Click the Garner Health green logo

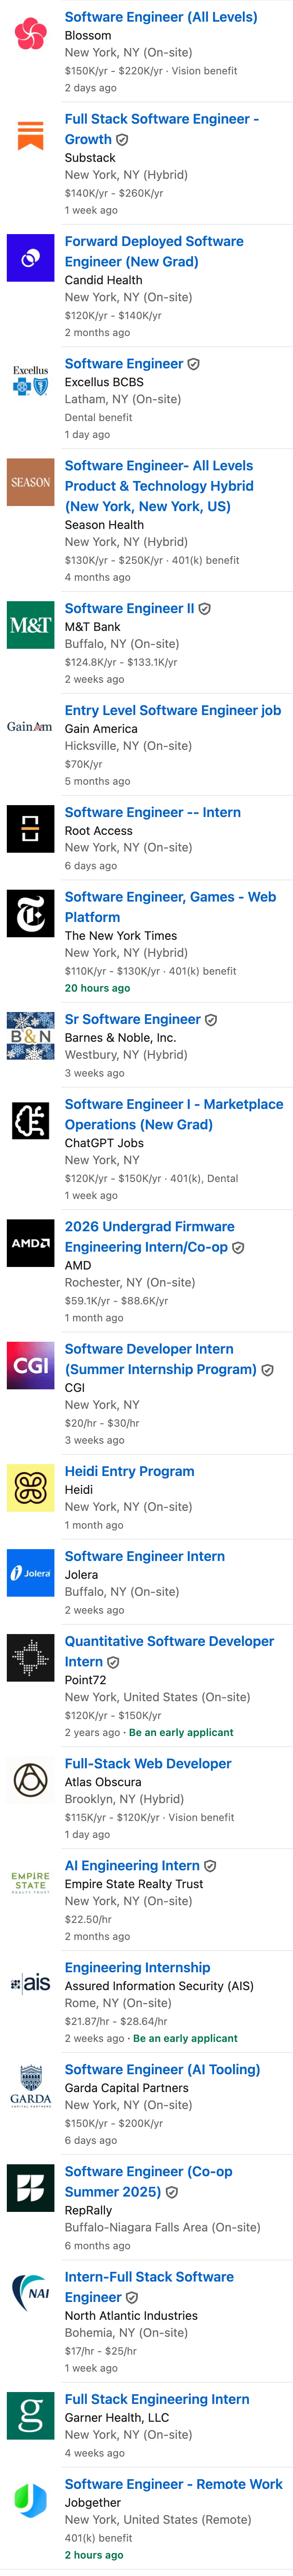coord(30,2415)
